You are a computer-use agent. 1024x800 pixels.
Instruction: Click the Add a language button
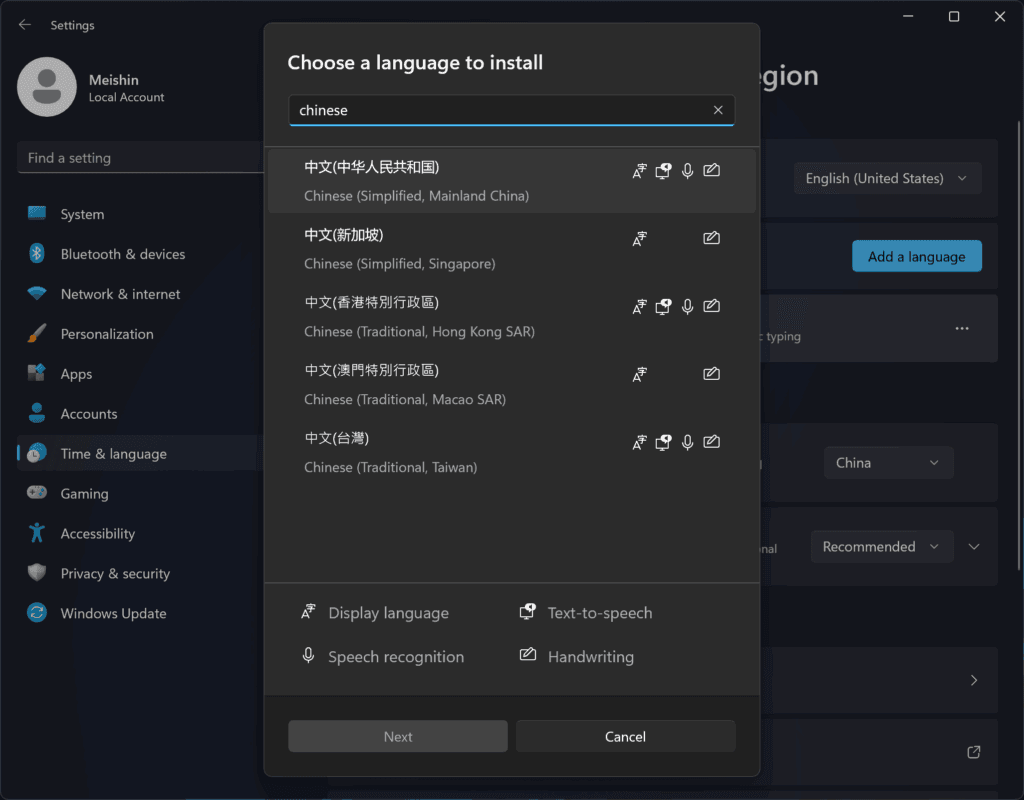point(916,256)
